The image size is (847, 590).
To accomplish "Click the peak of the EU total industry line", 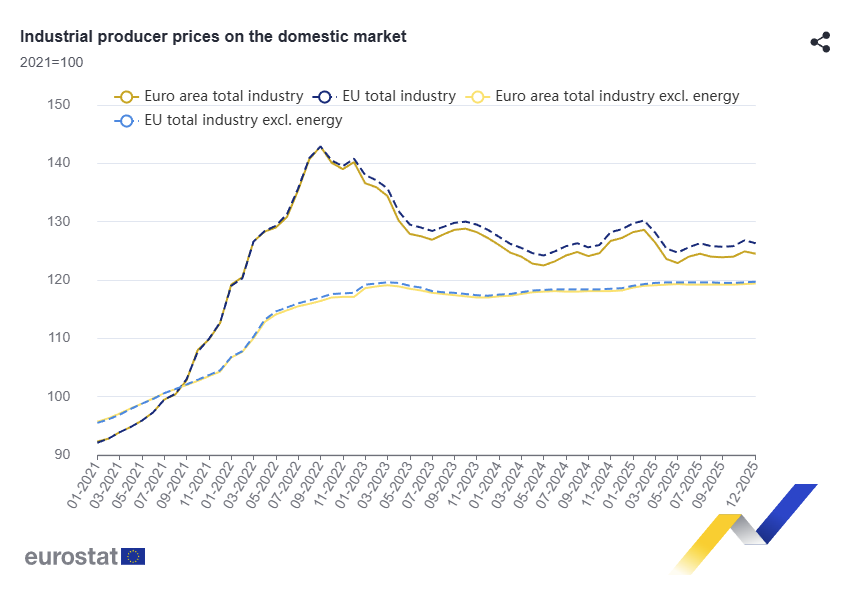I will click(x=320, y=147).
